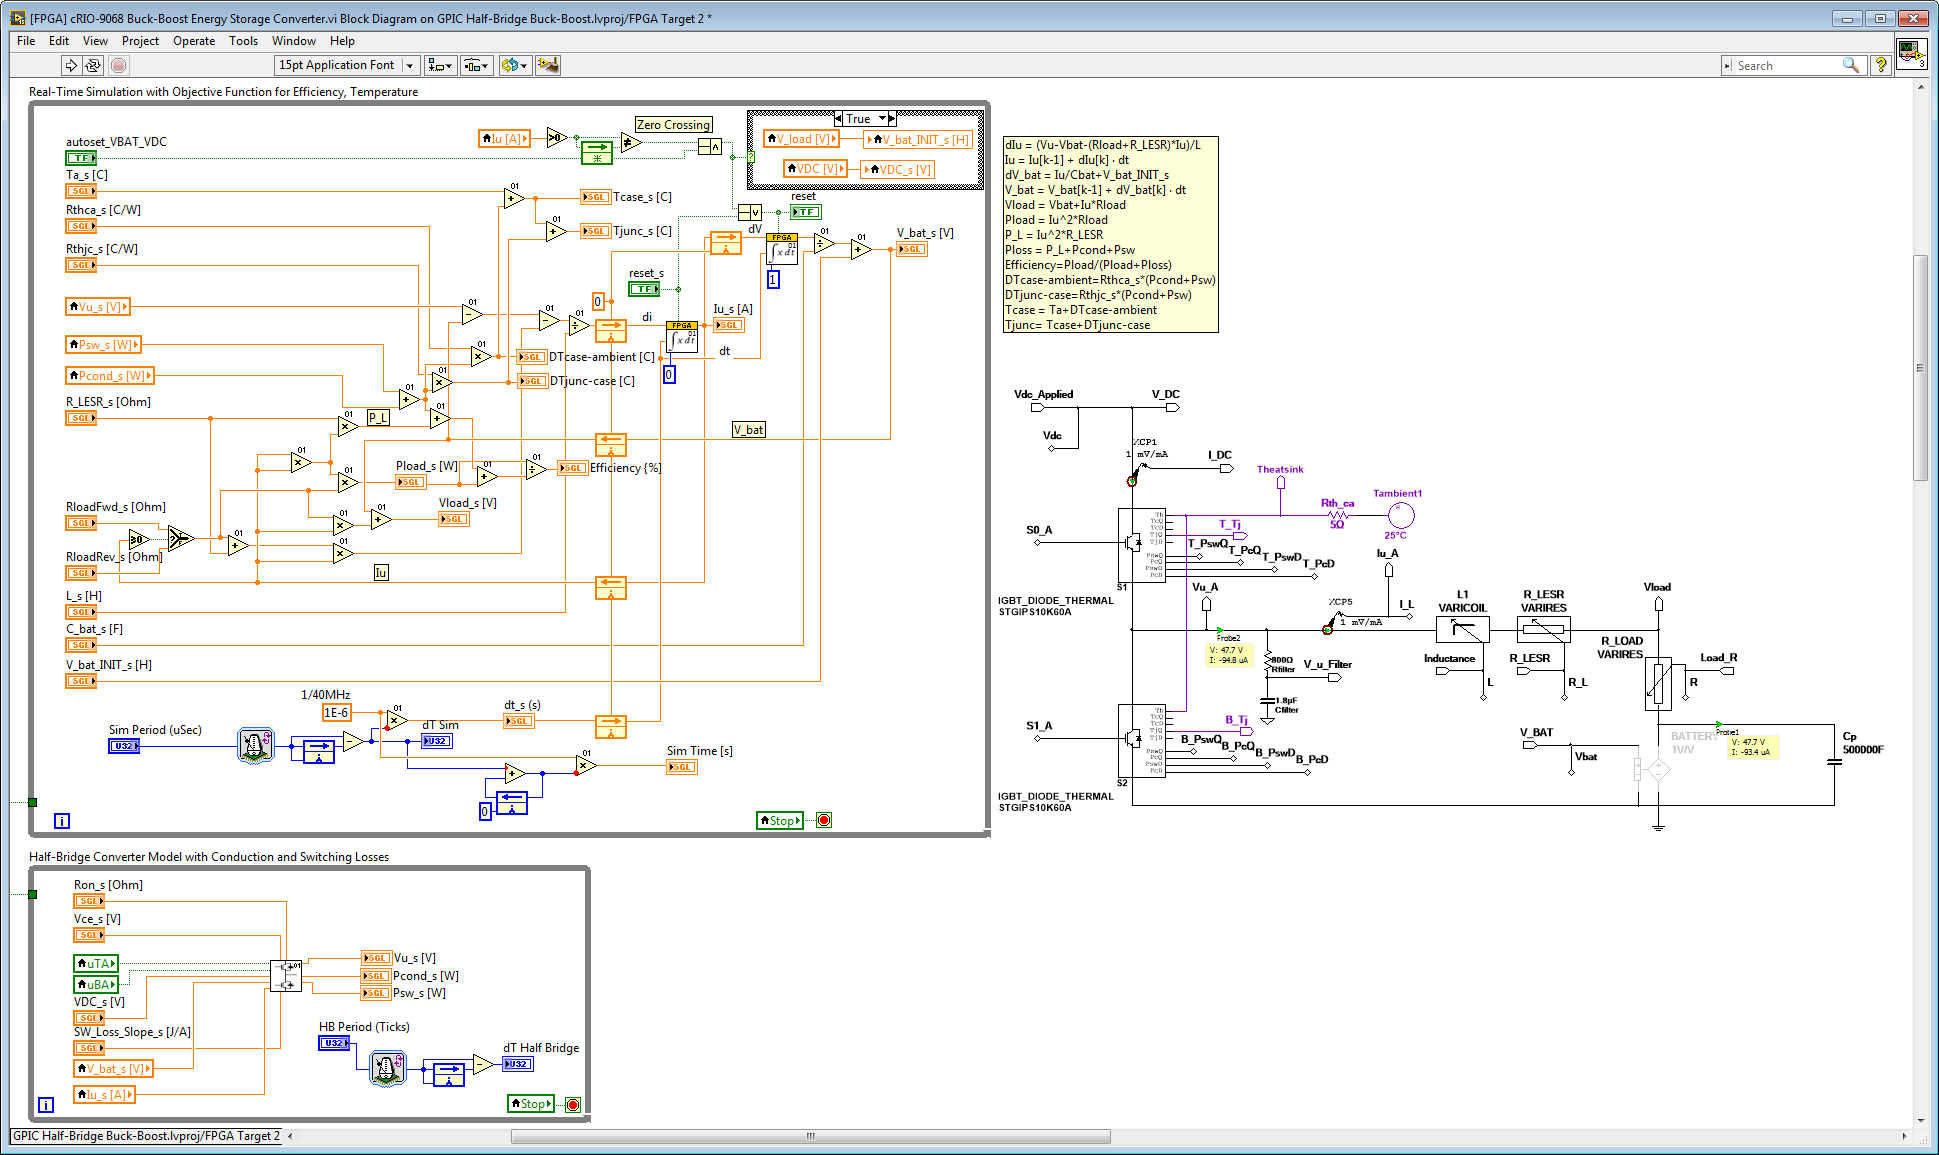Open the case selector True dropdown arrow
The width and height of the screenshot is (1939, 1155).
coord(882,118)
